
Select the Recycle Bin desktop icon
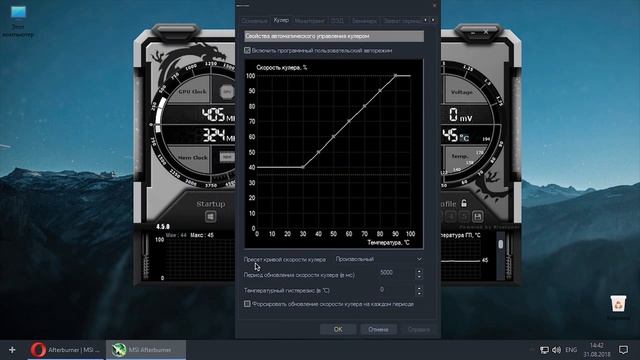(618, 307)
